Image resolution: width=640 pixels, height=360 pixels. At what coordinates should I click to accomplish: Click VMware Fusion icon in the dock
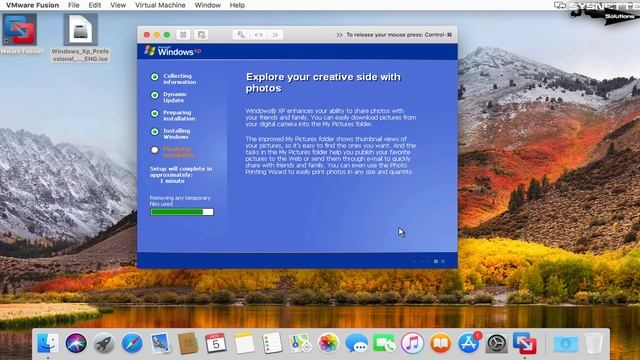coord(525,343)
